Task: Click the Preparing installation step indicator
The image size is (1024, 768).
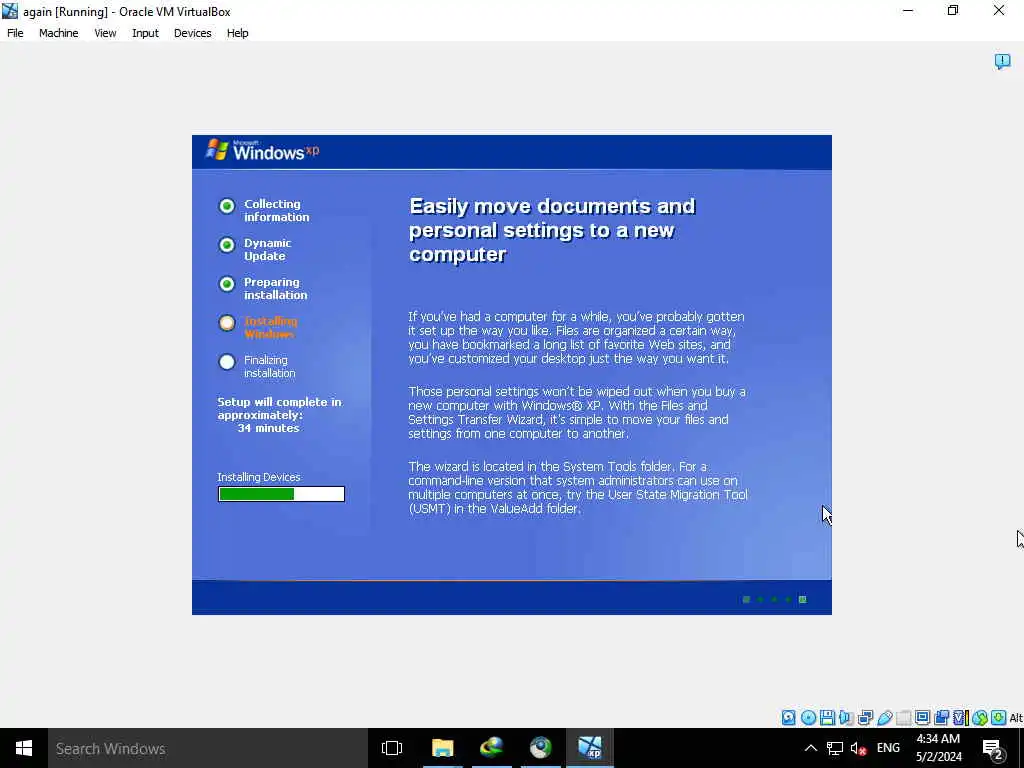Action: (227, 284)
